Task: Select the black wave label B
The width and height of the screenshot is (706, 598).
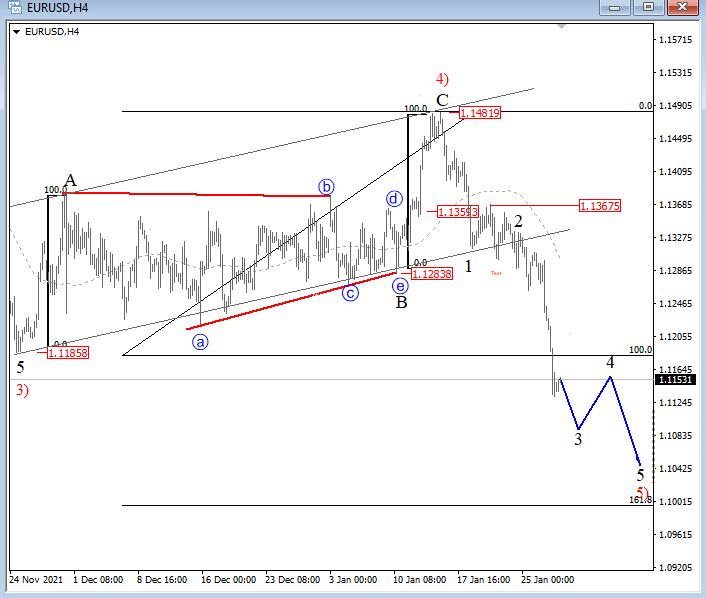Action: 401,303
